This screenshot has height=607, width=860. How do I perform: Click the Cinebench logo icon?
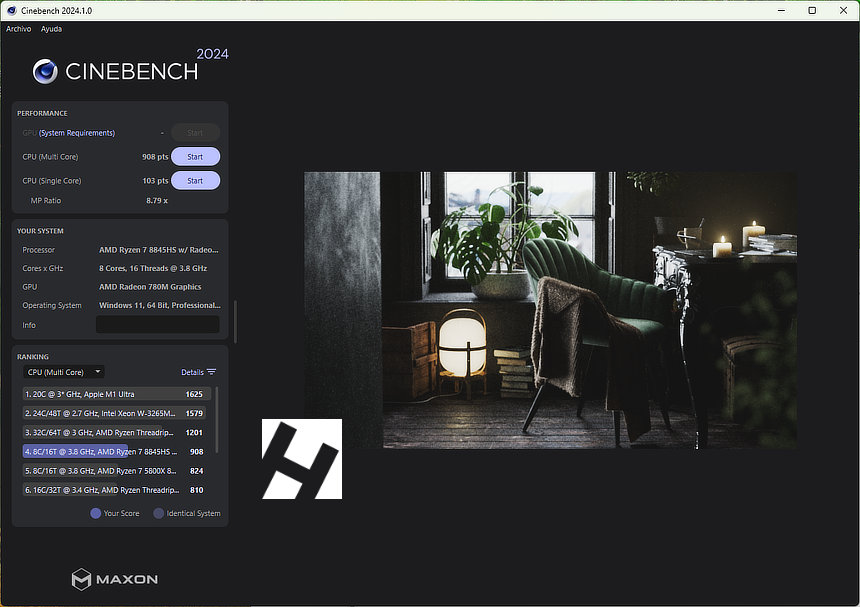click(45, 71)
